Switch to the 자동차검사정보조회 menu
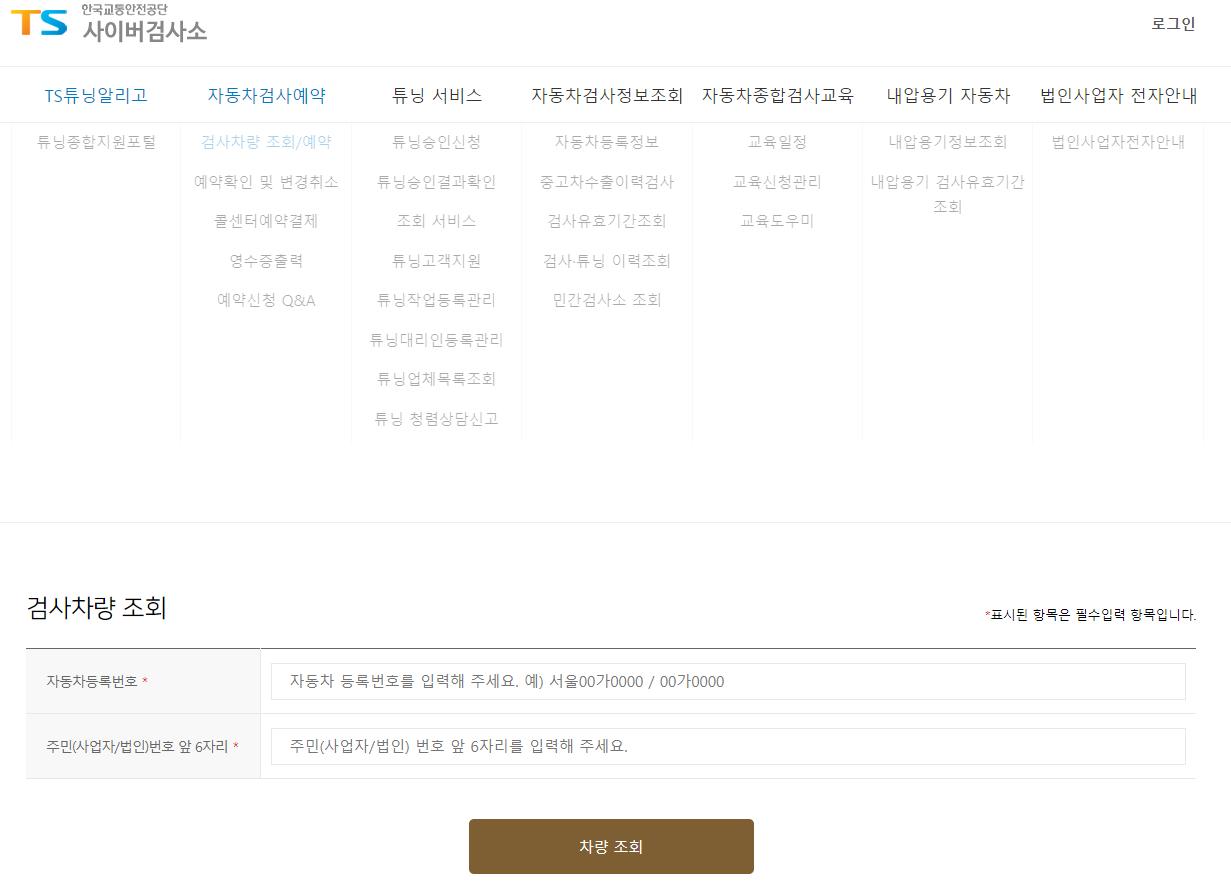Image resolution: width=1231 pixels, height=882 pixels. [608, 94]
